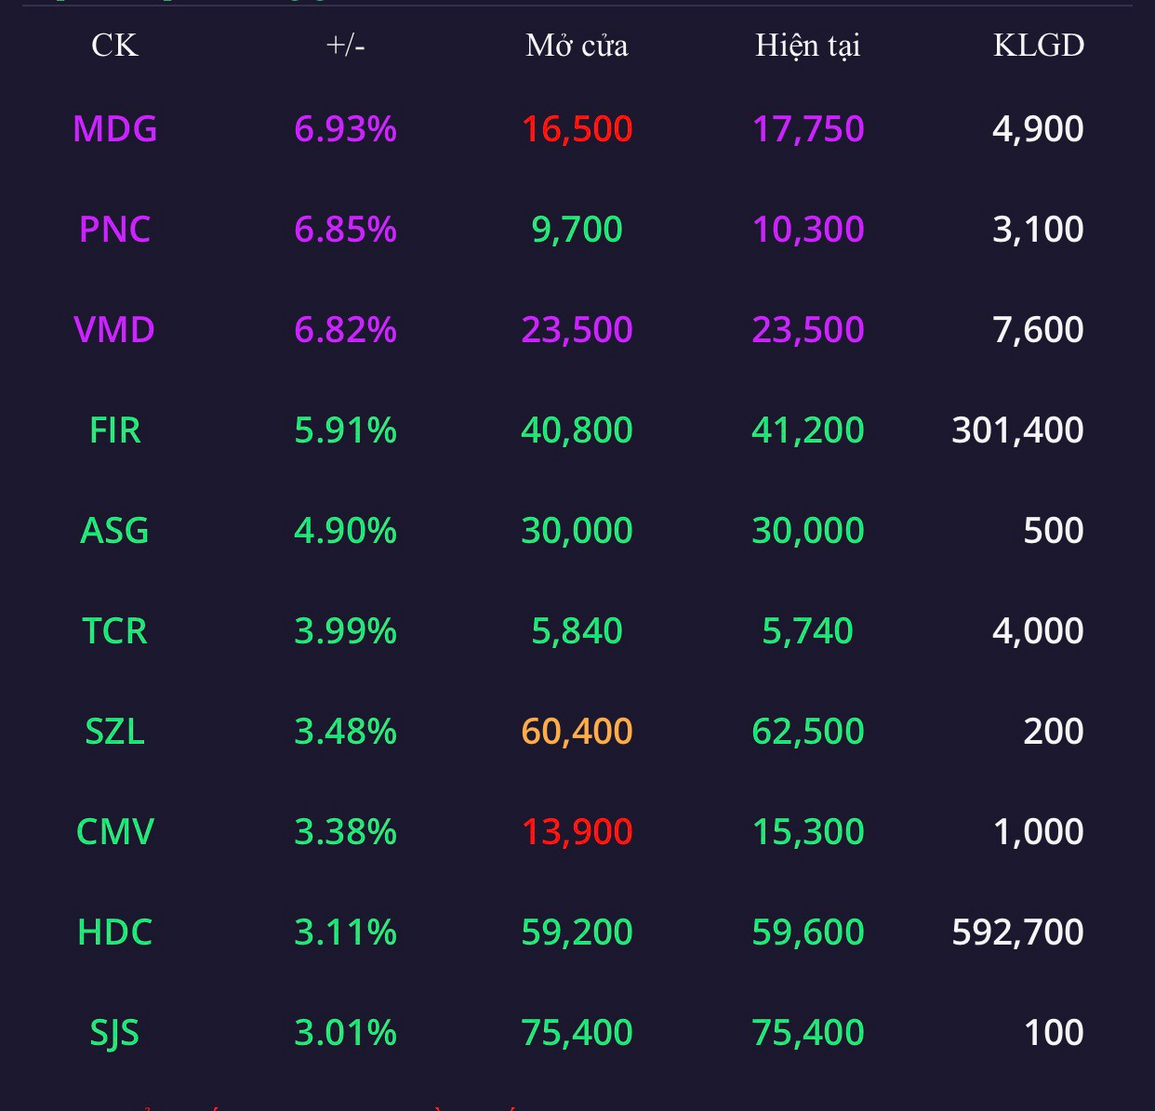The height and width of the screenshot is (1111, 1155).
Task: Click the KLGD column header
Action: (x=1038, y=45)
